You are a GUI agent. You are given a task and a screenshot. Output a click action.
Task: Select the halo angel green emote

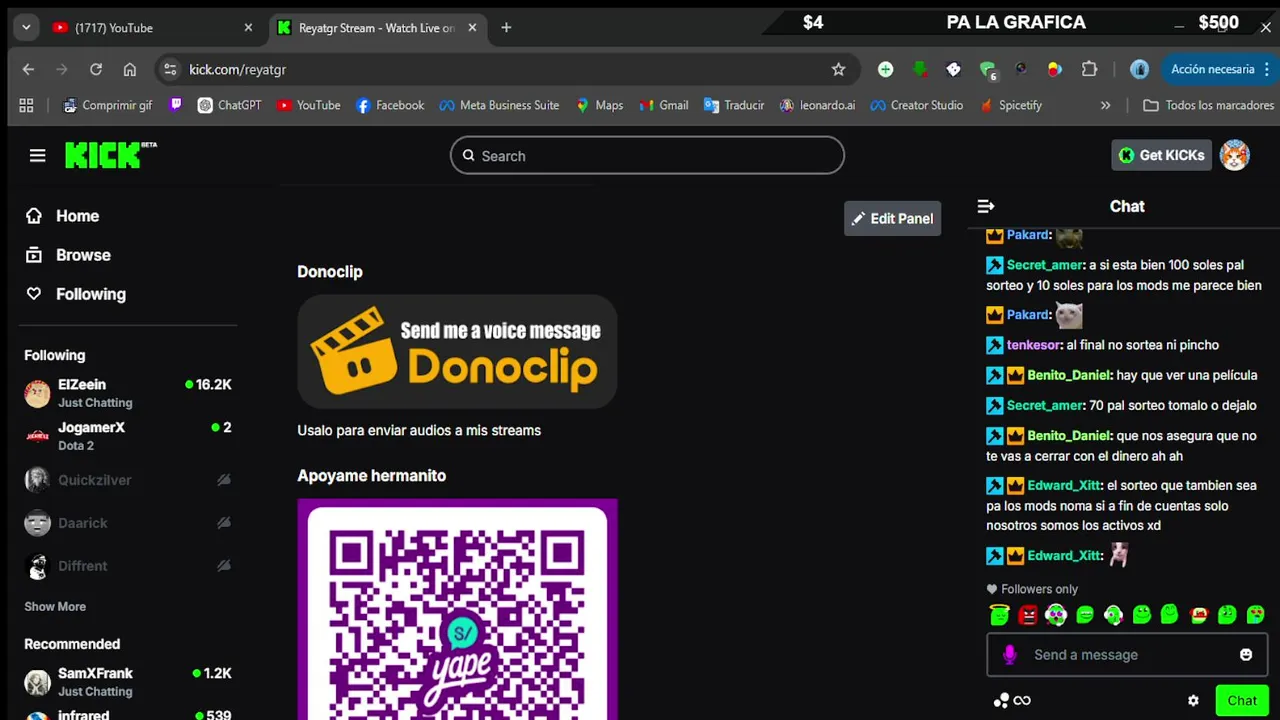coord(999,615)
